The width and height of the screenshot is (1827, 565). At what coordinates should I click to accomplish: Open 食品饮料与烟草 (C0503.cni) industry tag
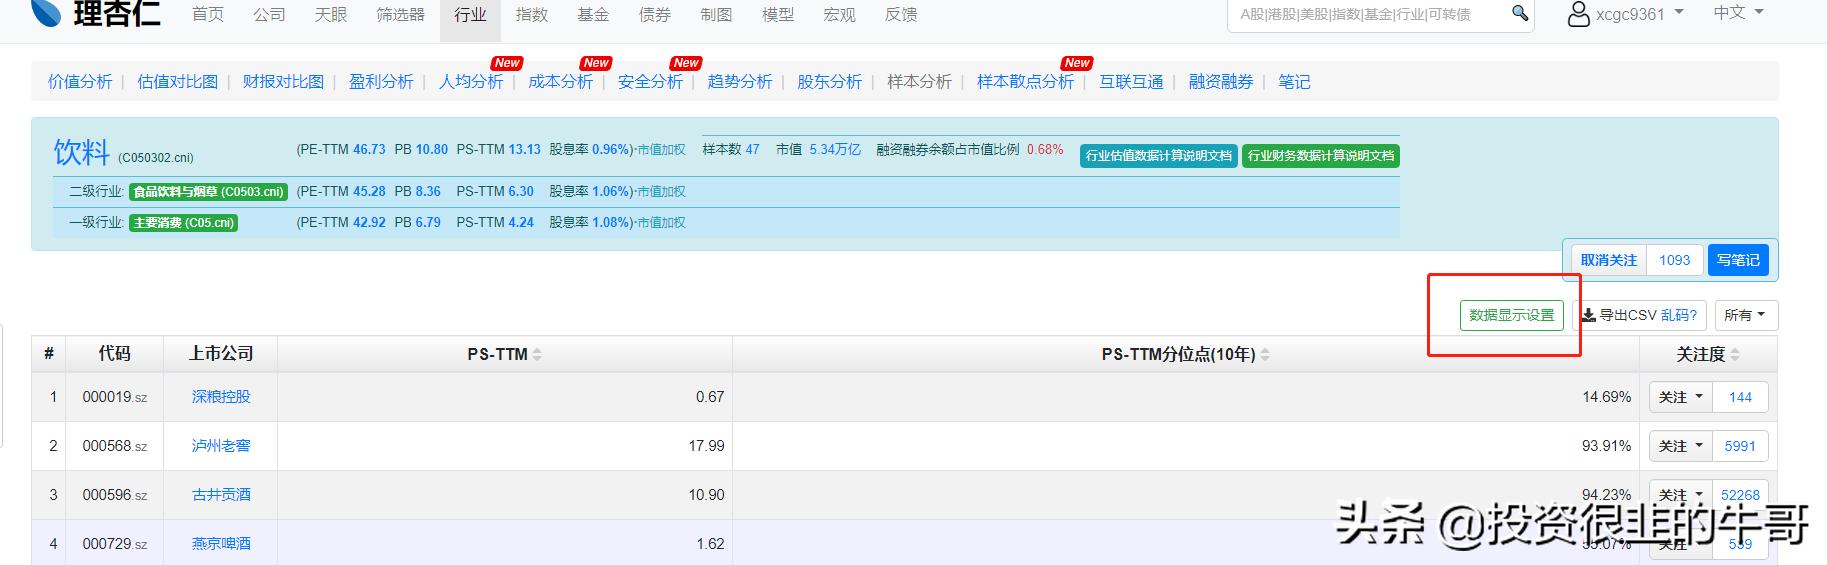point(208,191)
